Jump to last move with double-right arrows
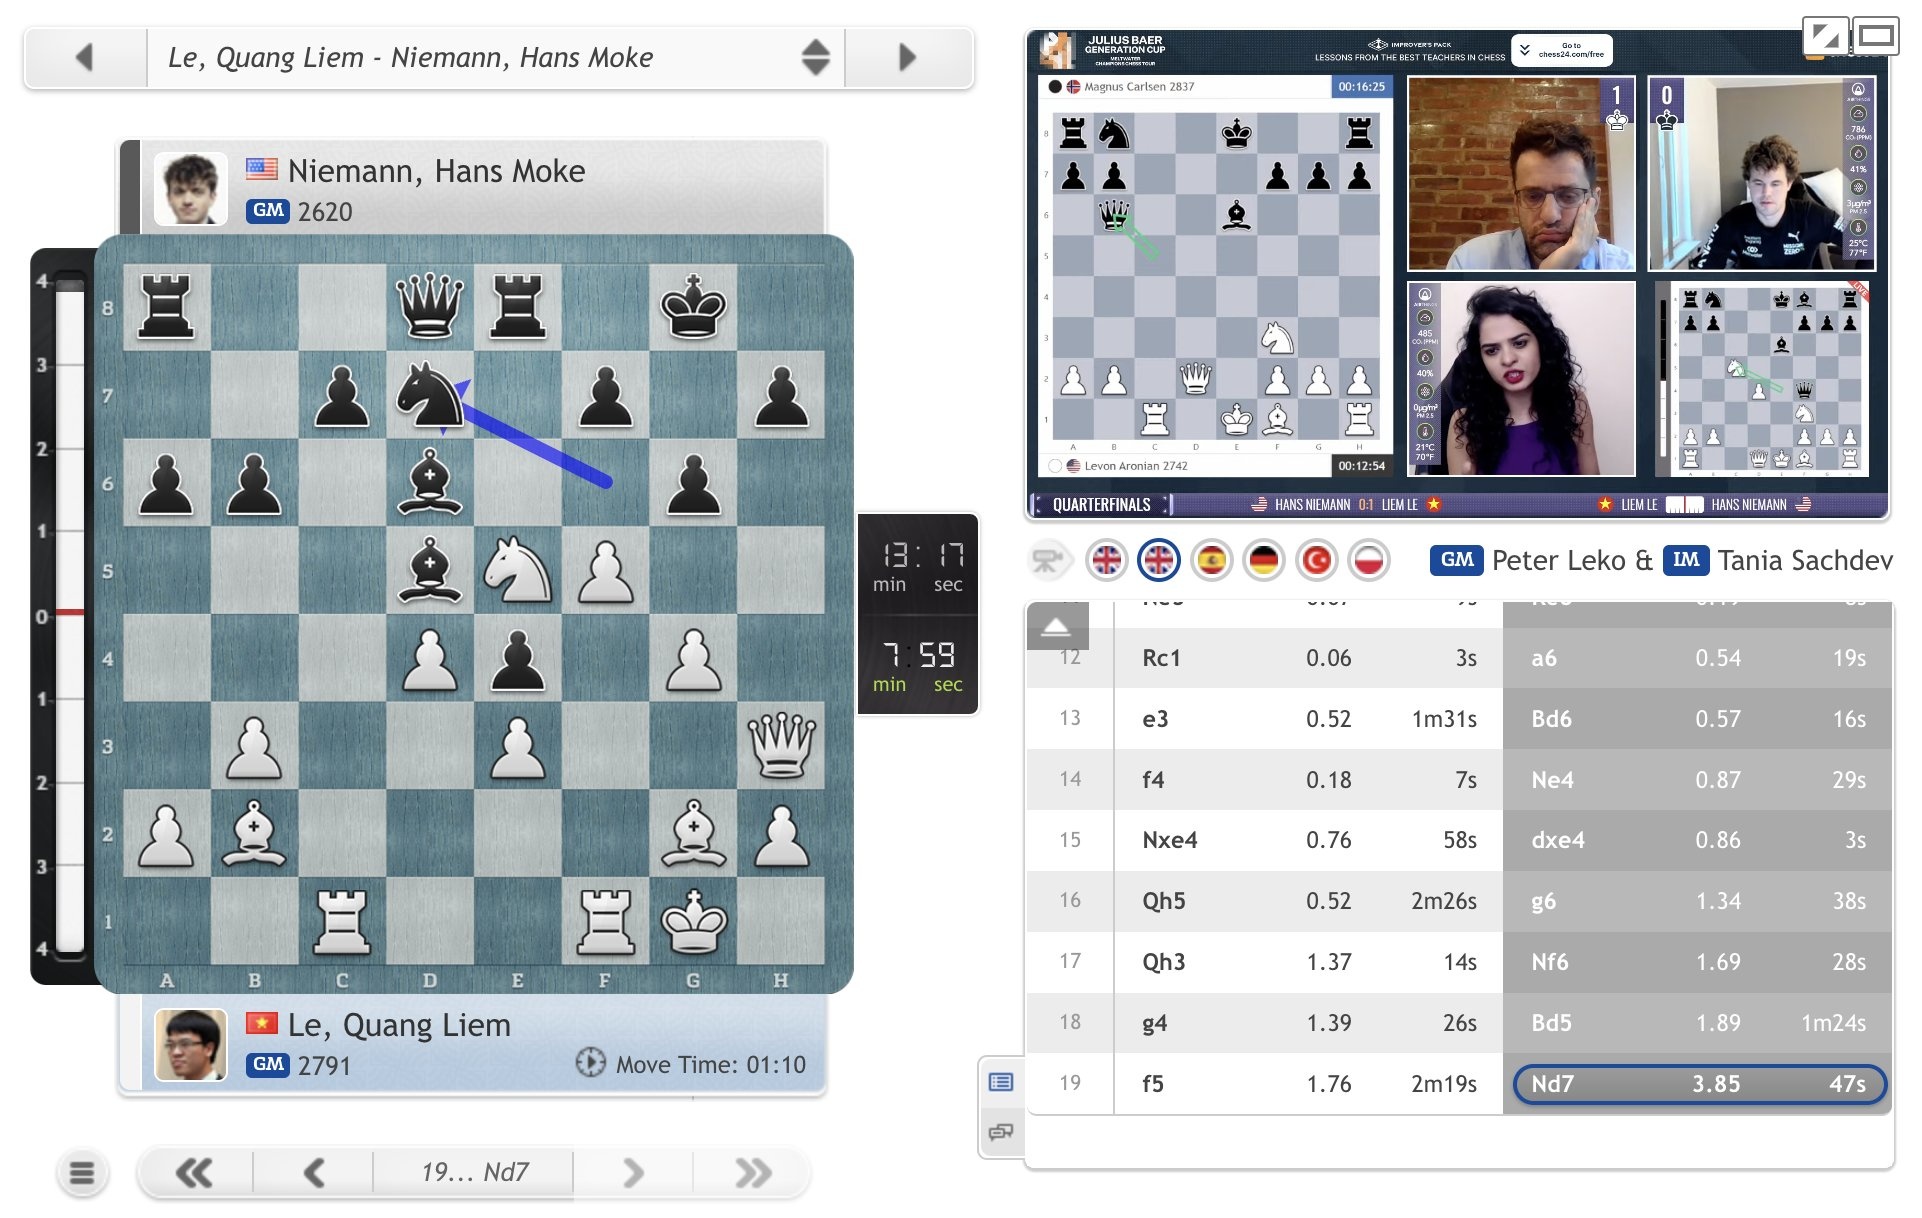This screenshot has width=1922, height=1218. click(752, 1172)
